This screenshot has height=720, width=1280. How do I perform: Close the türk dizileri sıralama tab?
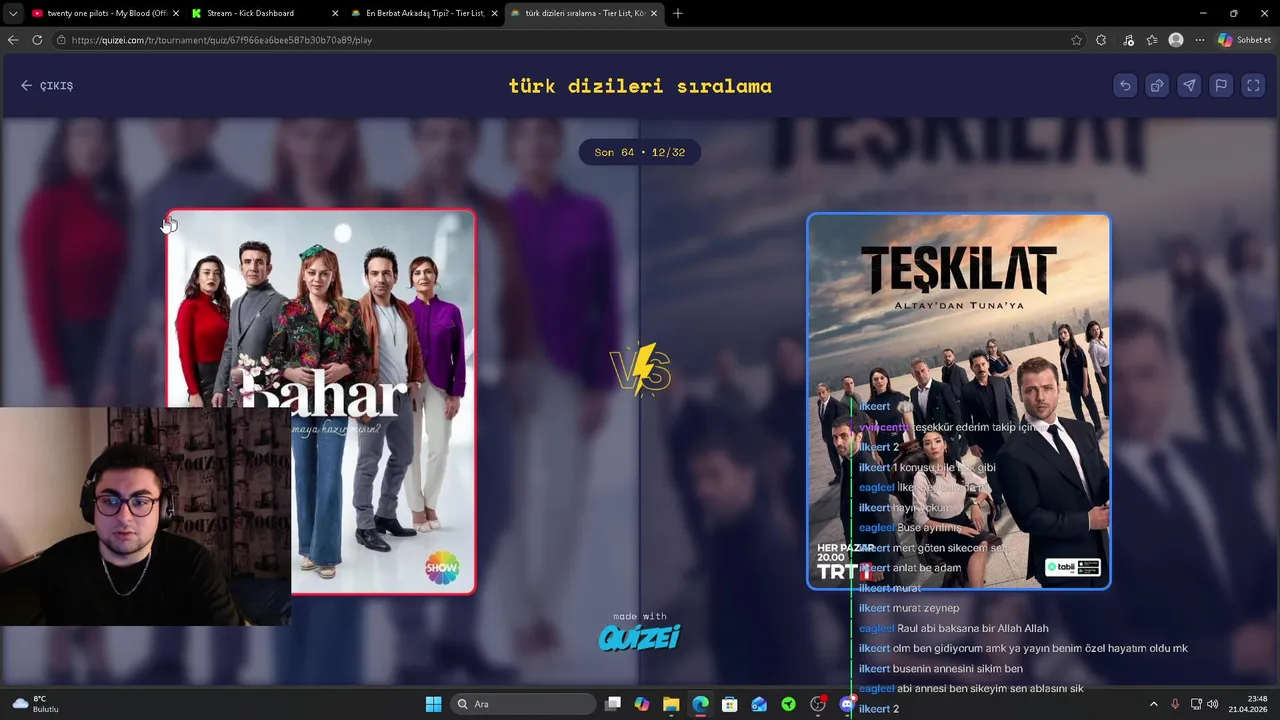click(654, 13)
